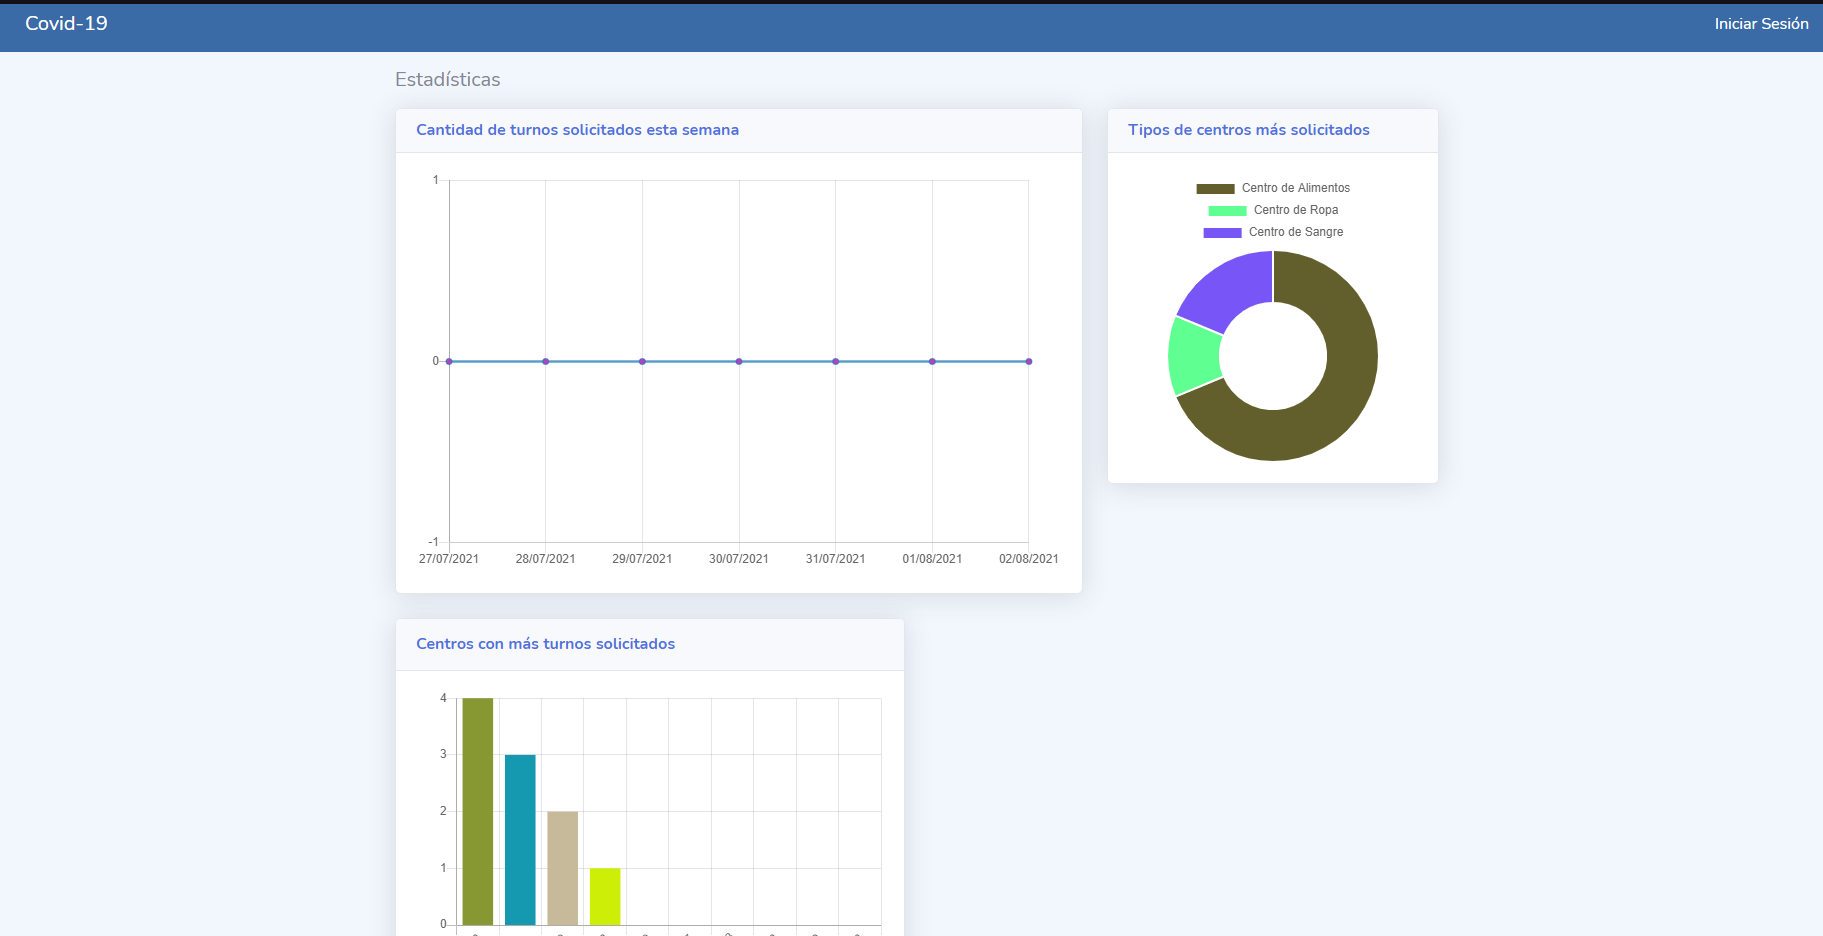Click the 02/08/2021 axis label
The image size is (1823, 936).
pos(1028,559)
